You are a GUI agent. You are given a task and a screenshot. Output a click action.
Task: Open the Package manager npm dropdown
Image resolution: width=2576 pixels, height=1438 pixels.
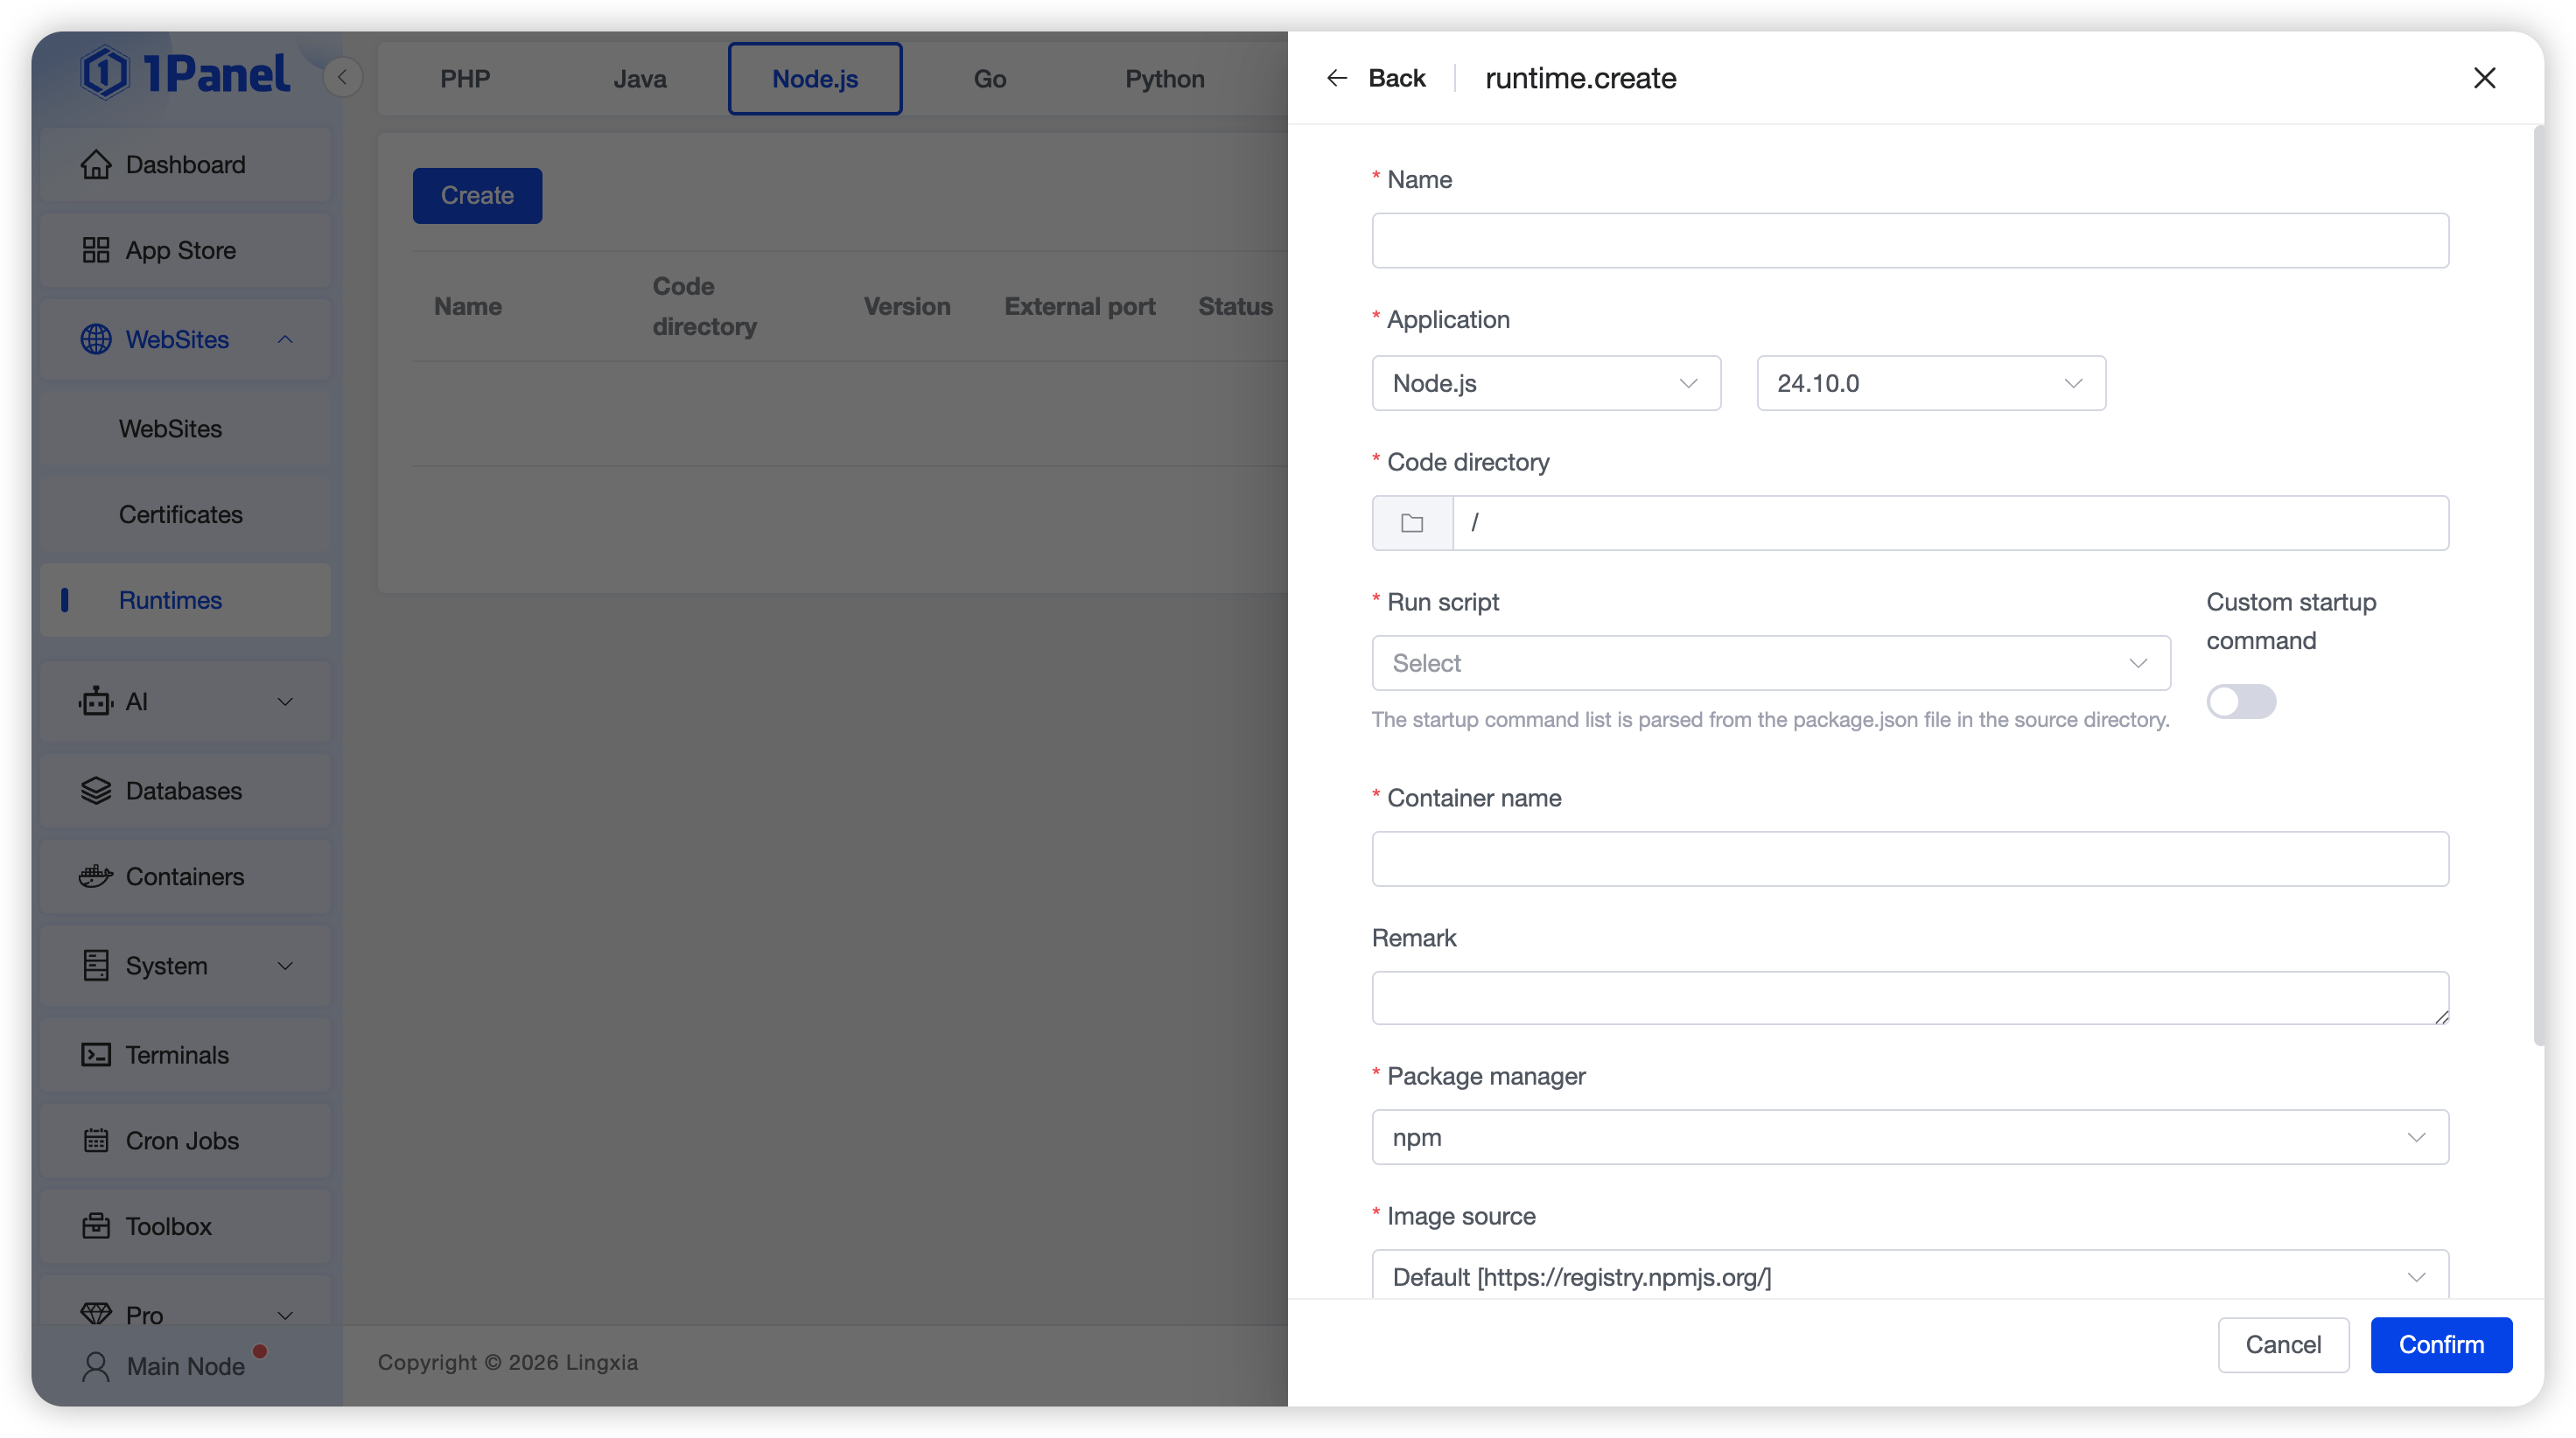pos(1909,1137)
